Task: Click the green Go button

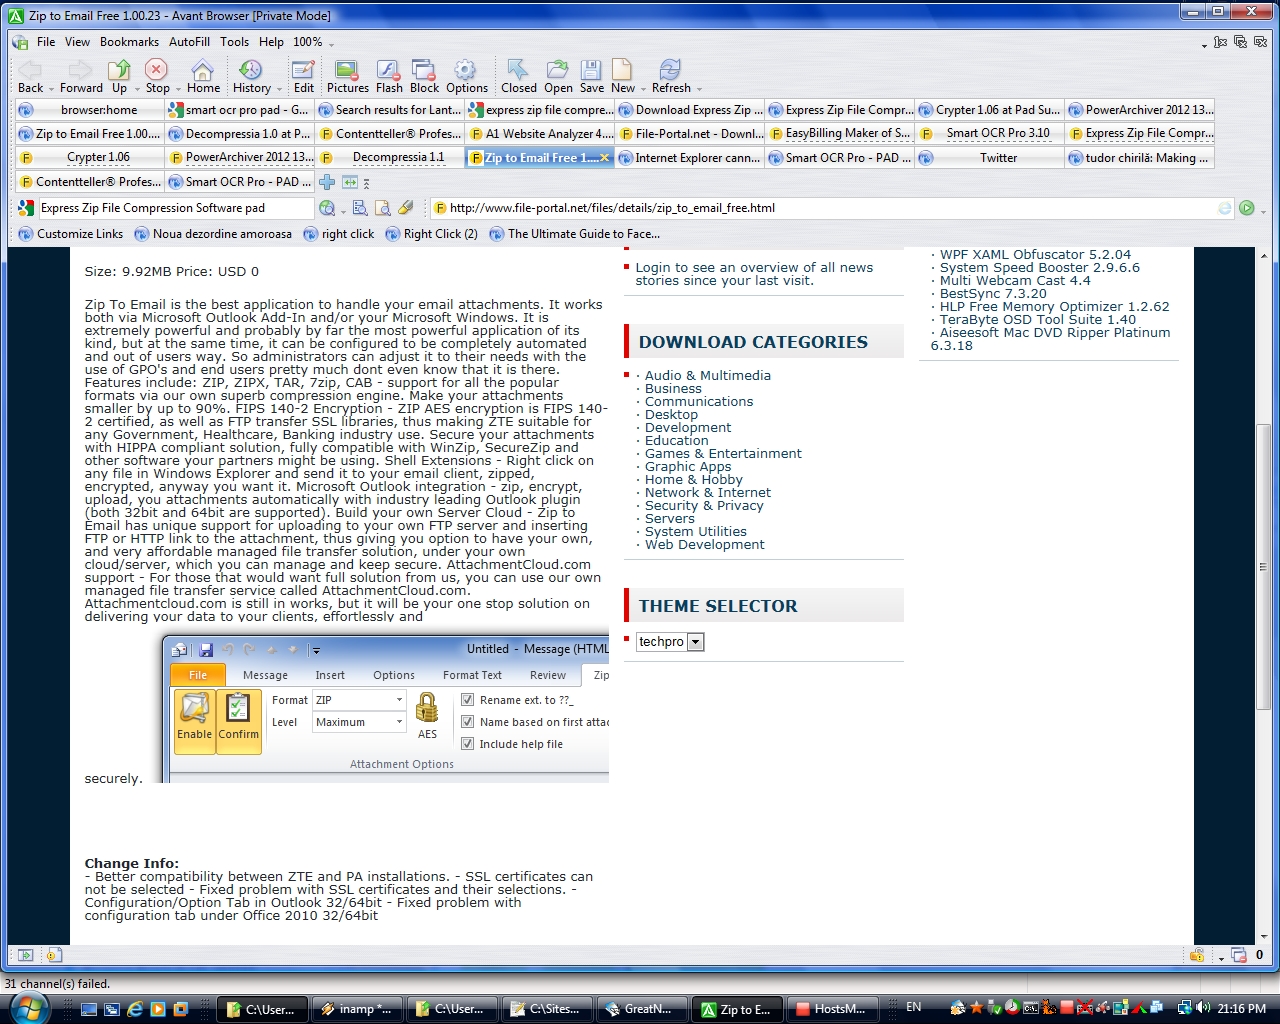Action: click(1246, 208)
